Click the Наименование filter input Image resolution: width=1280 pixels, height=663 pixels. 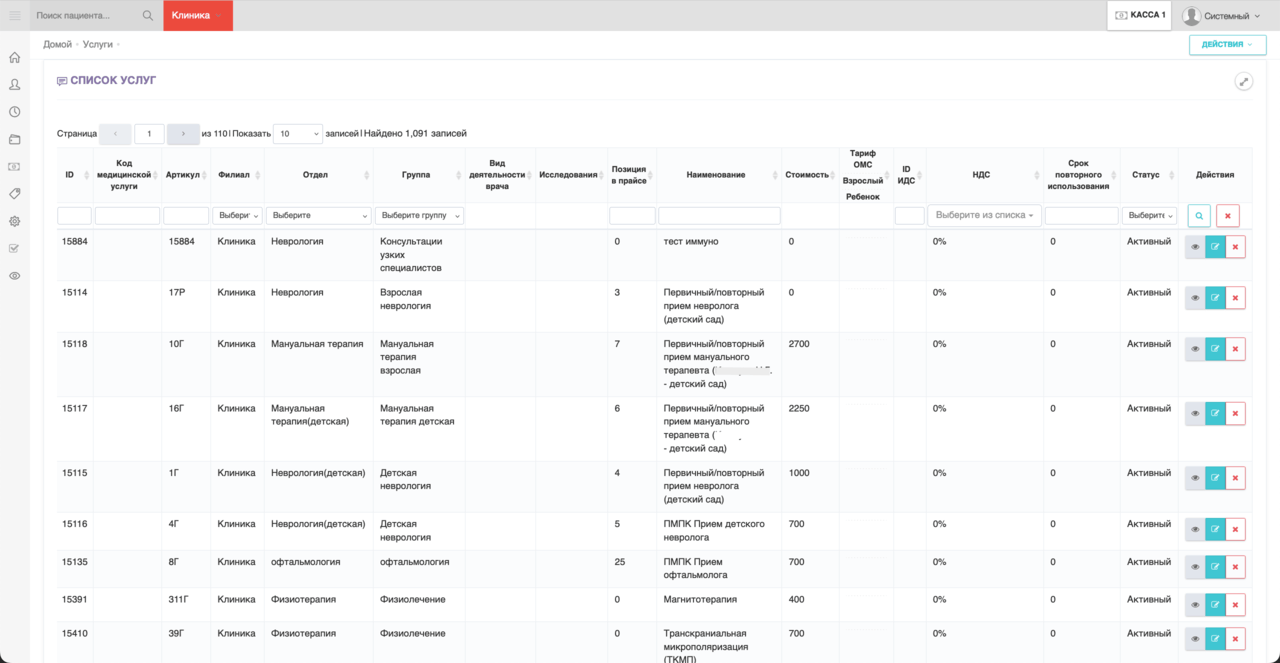pos(719,216)
